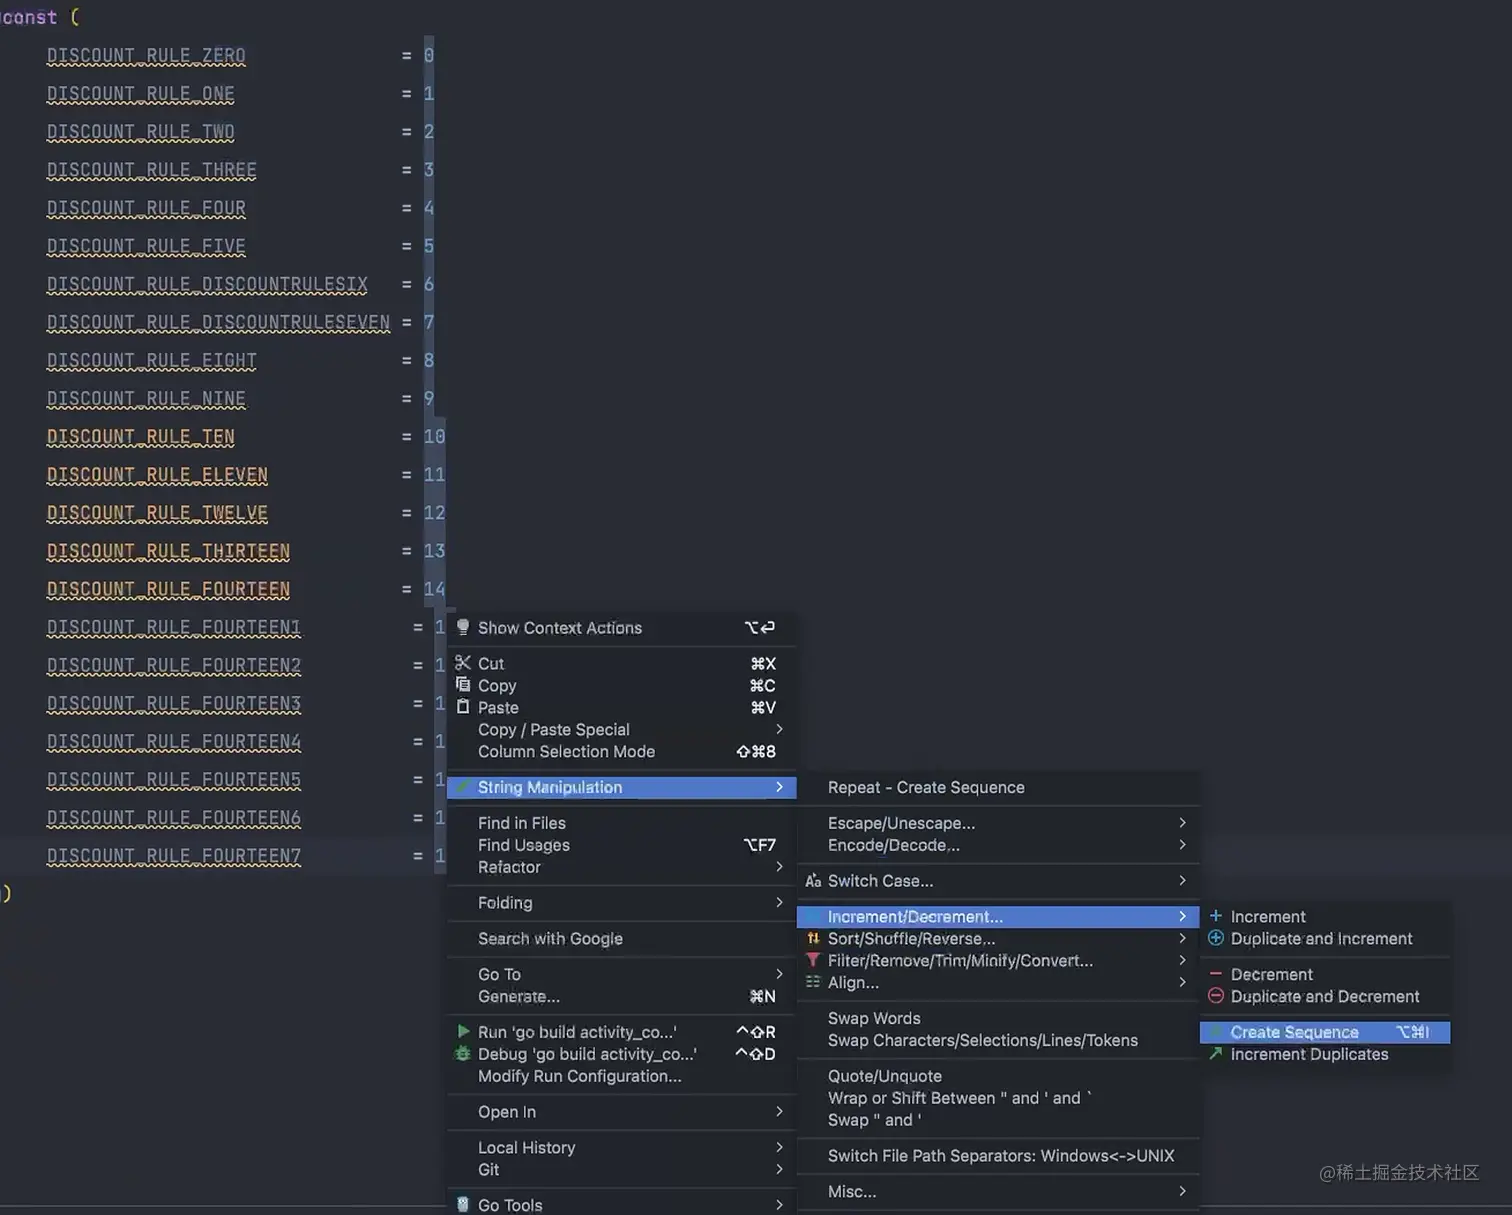Click the DISCOUNT_RULE_DISCOUNTRULESEVEN constant
This screenshot has width=1512, height=1215.
coord(218,322)
